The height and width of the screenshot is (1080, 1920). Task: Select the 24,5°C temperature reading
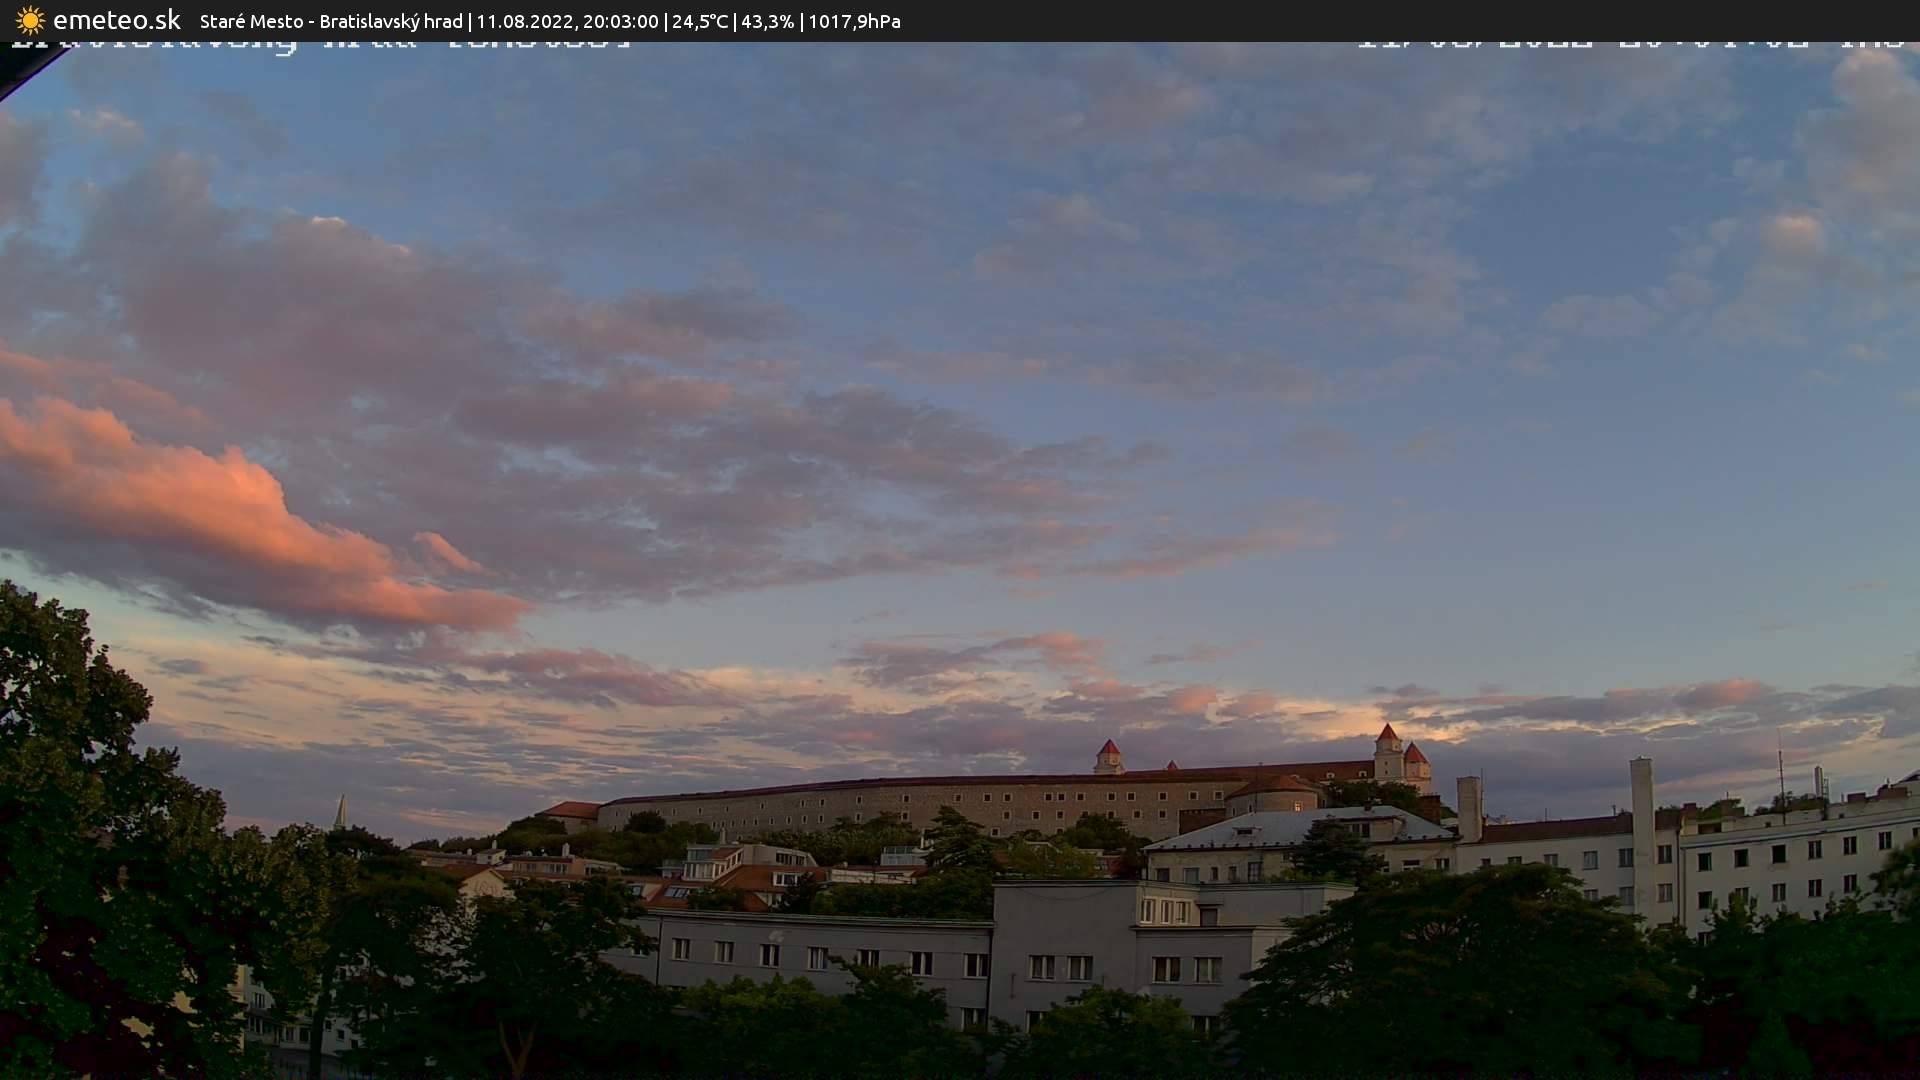[x=699, y=21]
